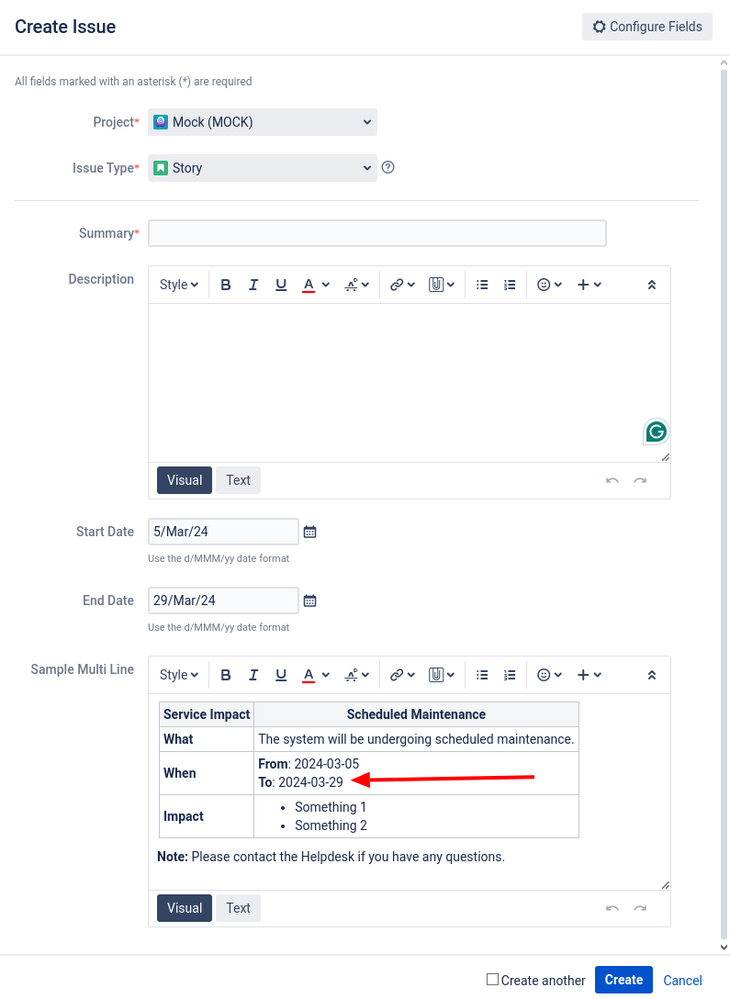Collapse the Description editor toolbar

[x=652, y=285]
